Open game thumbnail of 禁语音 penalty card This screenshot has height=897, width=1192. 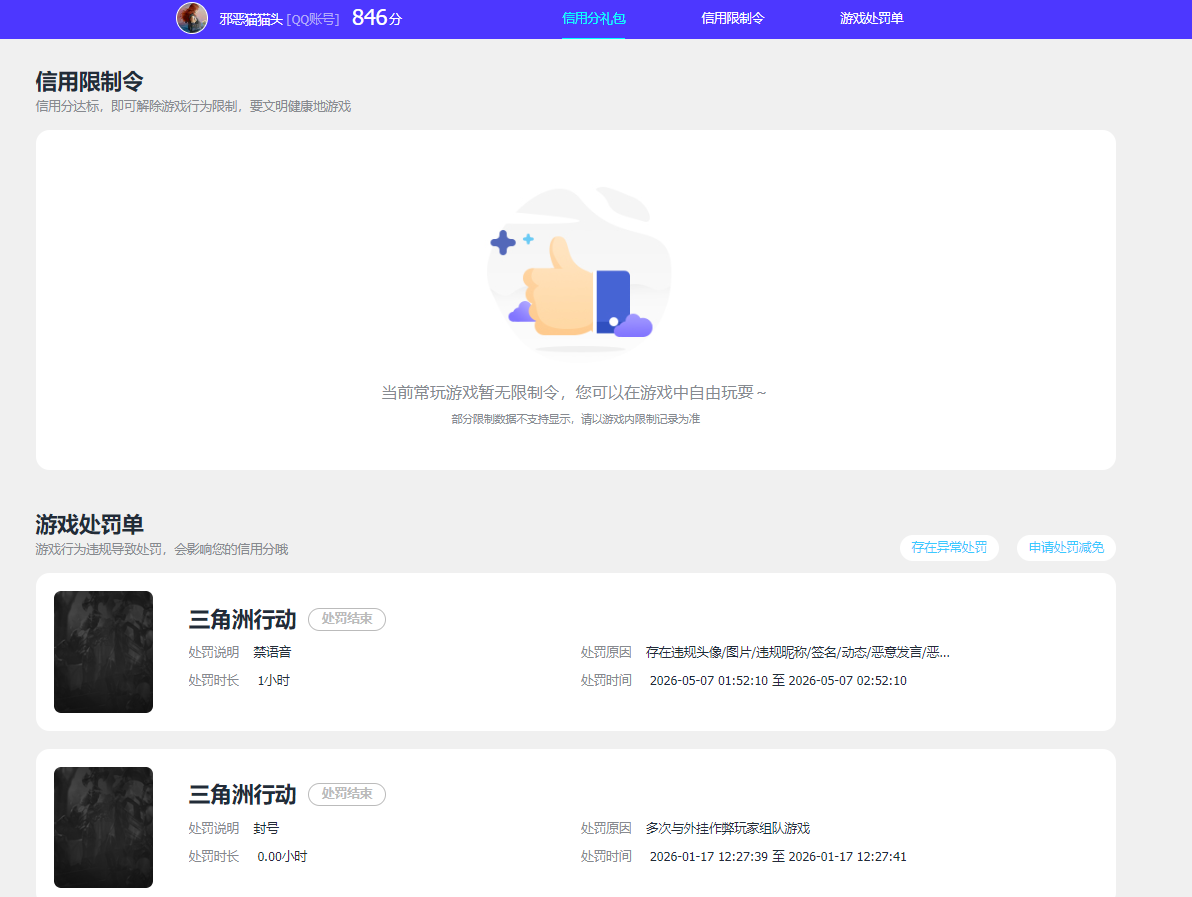(x=103, y=651)
